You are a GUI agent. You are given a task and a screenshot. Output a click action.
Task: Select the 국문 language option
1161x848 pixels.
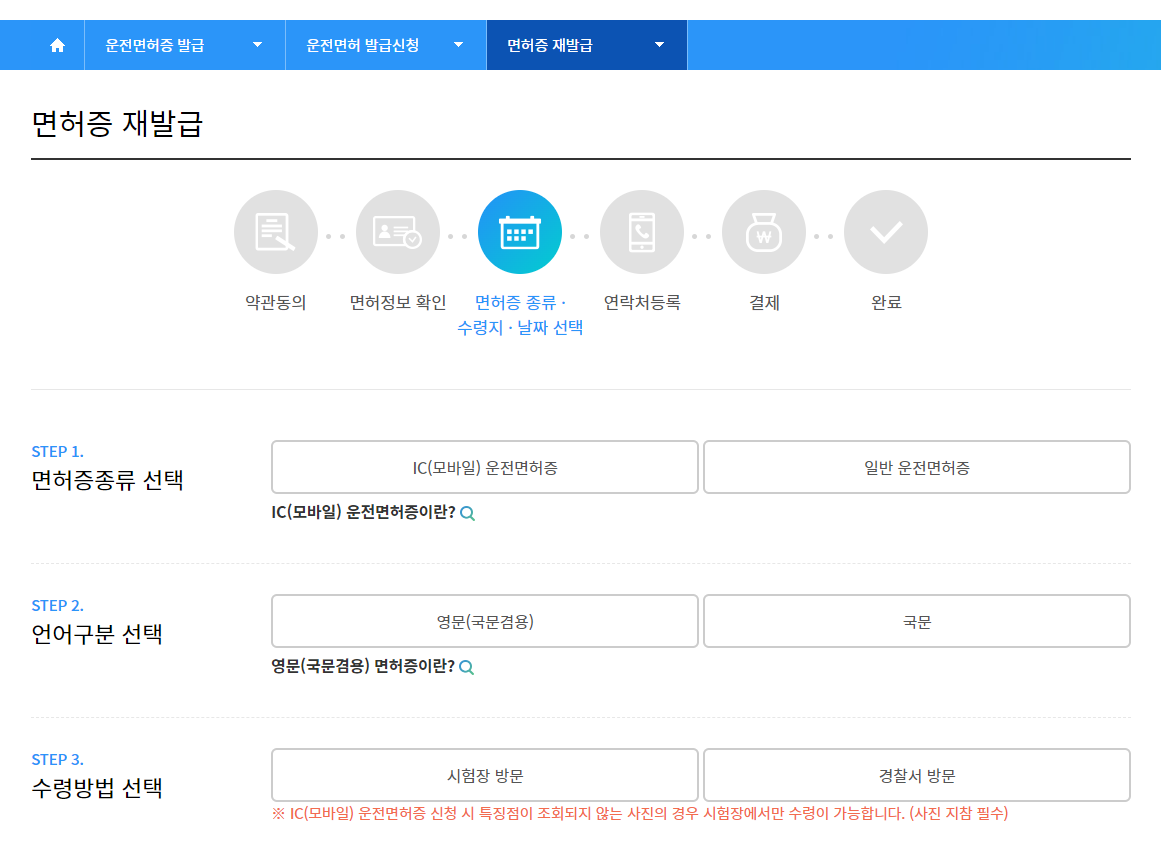pos(917,620)
